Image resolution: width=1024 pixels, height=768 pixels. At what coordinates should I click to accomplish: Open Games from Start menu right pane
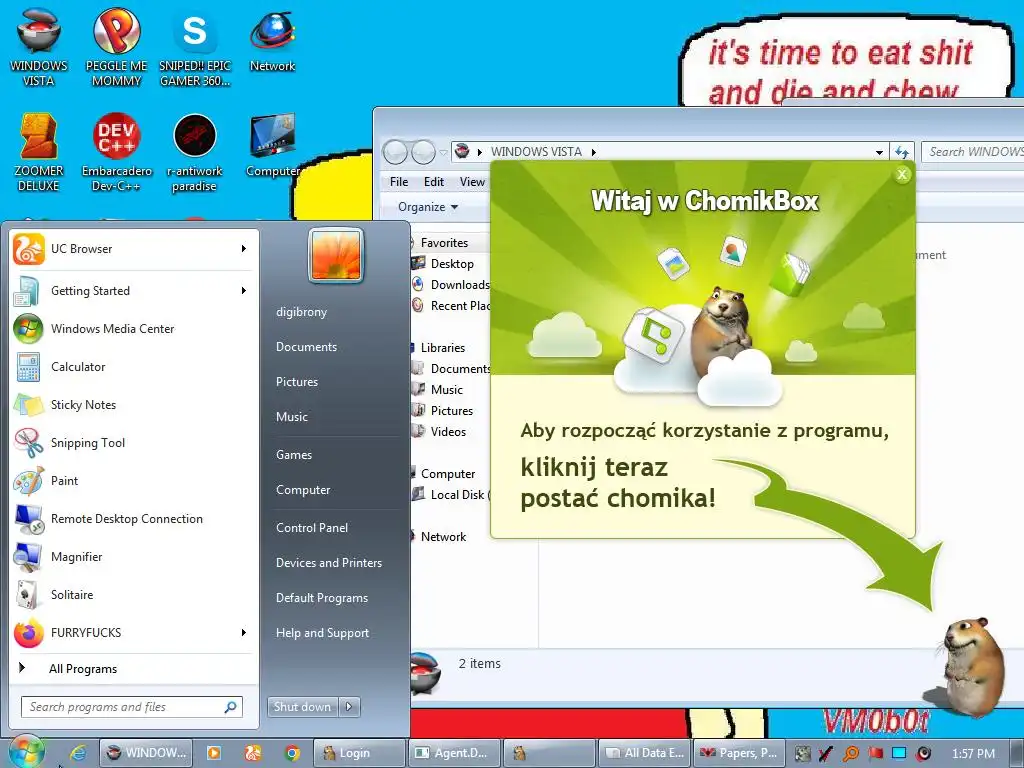(294, 455)
